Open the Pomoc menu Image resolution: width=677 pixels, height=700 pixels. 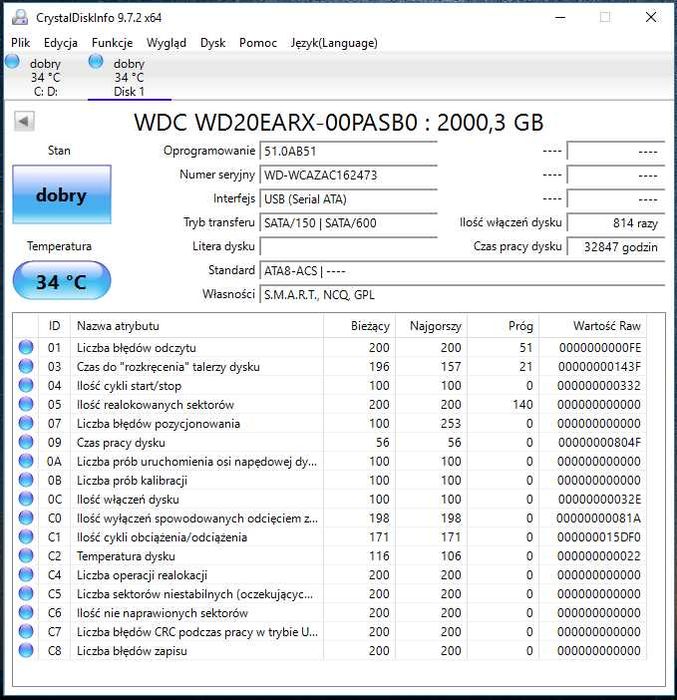point(258,43)
